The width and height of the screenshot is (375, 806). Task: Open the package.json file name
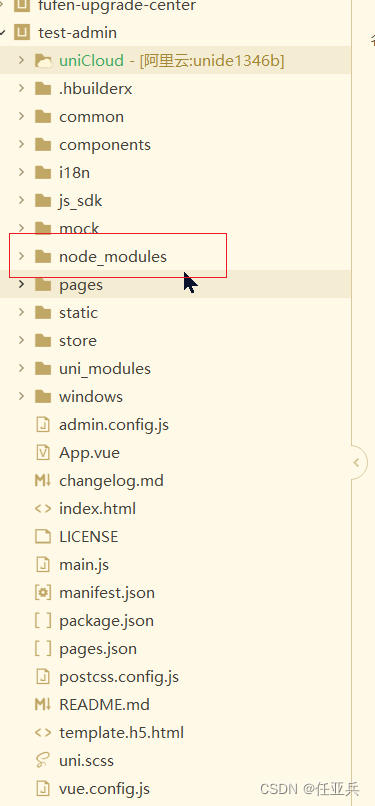tap(106, 621)
